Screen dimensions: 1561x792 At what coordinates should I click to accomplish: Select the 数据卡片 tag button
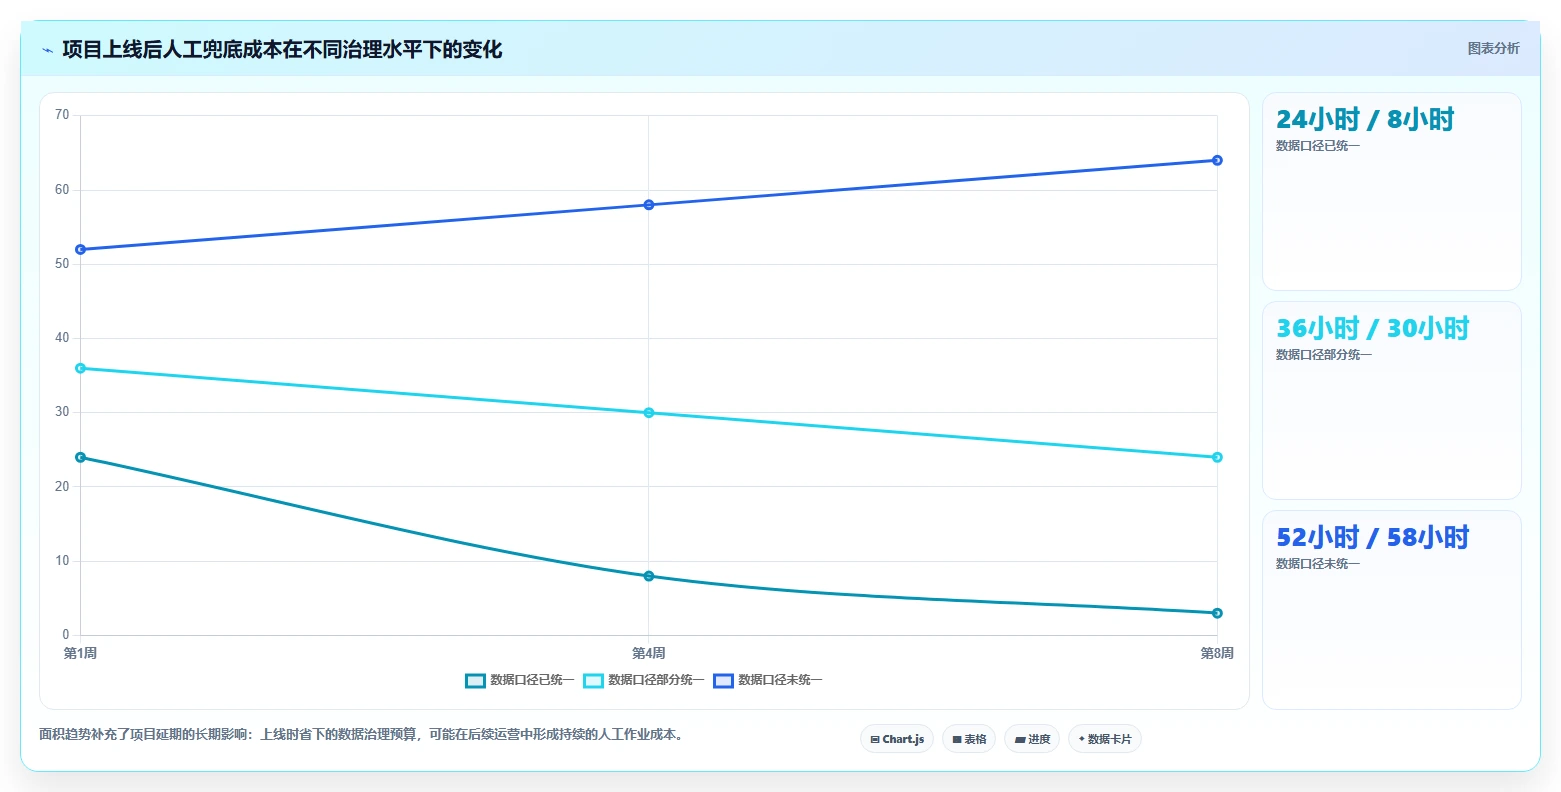coord(1105,739)
